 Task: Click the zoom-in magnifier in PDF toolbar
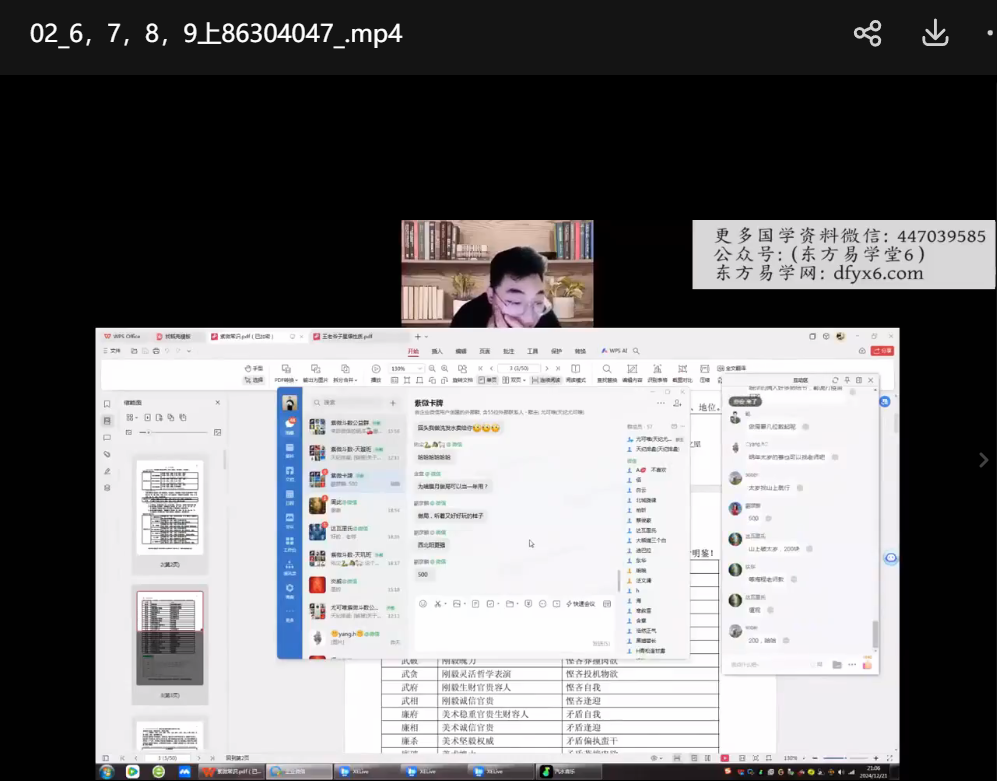pos(444,369)
